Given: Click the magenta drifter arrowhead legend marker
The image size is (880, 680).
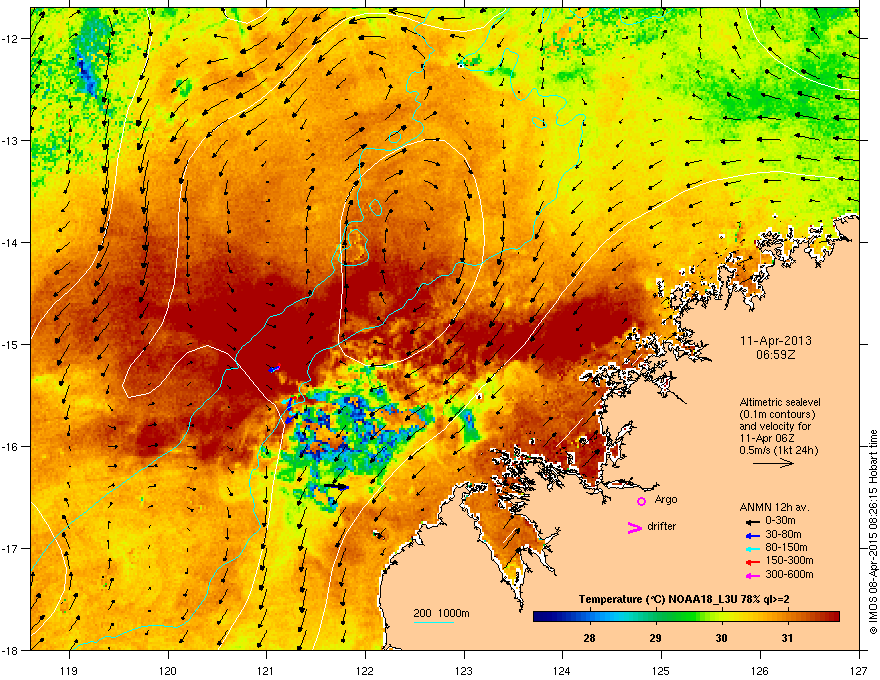Looking at the screenshot, I should [x=634, y=527].
